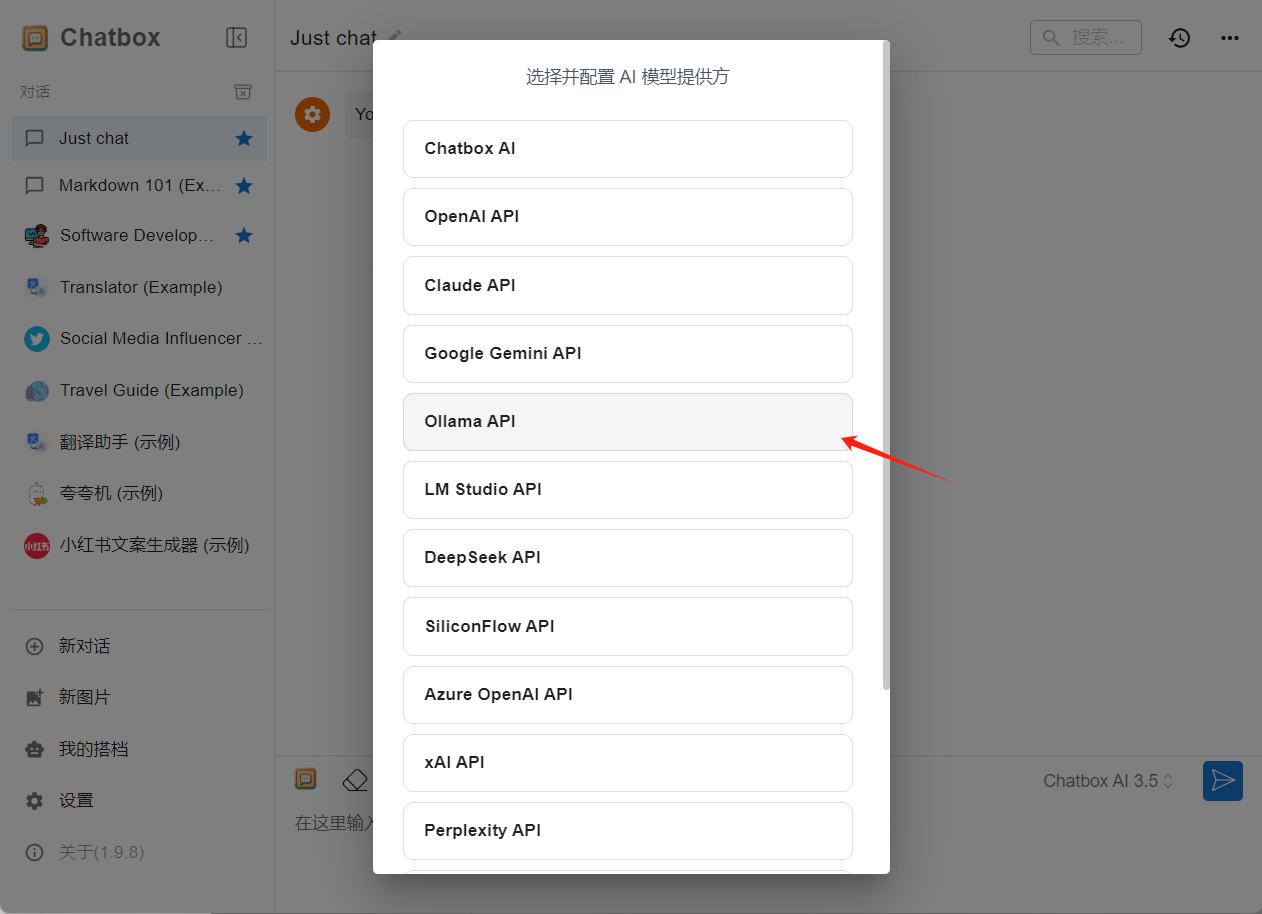Open the three-dot more options menu
Viewport: 1262px width, 914px height.
tap(1230, 38)
